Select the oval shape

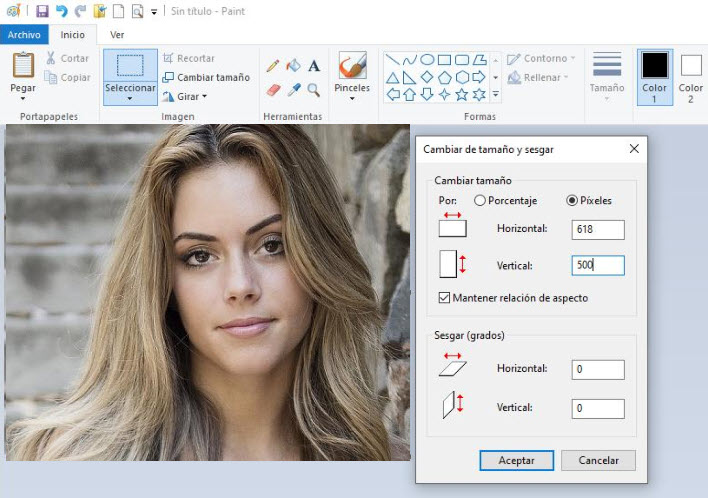[x=427, y=60]
